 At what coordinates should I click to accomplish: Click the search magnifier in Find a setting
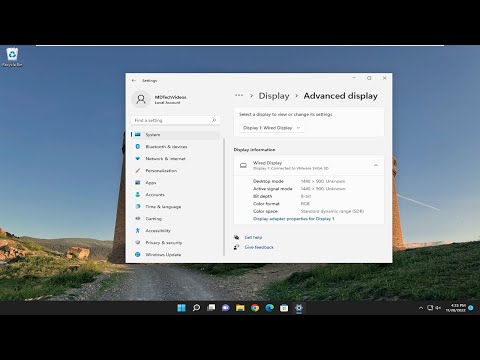click(x=214, y=120)
